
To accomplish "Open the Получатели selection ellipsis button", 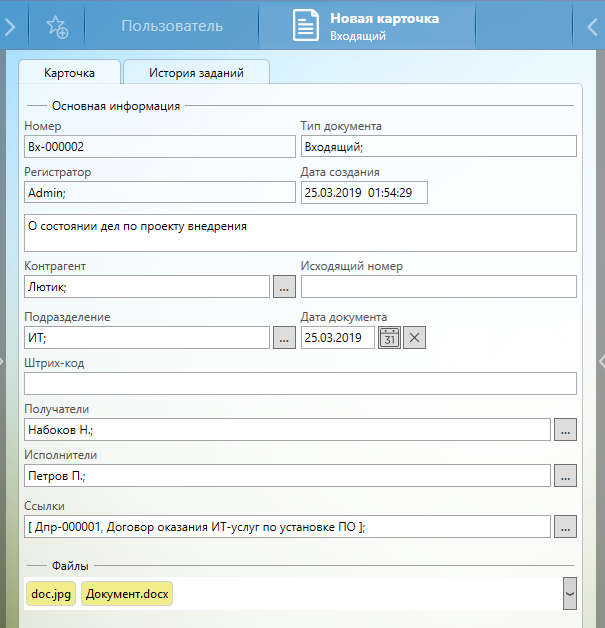I will pyautogui.click(x=566, y=430).
